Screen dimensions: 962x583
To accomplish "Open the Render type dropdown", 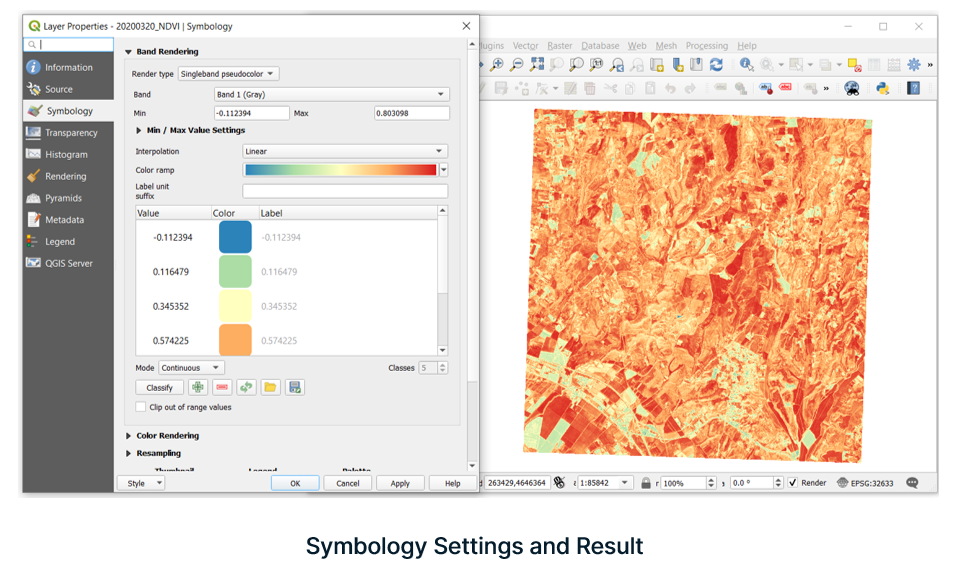I will click(x=228, y=74).
